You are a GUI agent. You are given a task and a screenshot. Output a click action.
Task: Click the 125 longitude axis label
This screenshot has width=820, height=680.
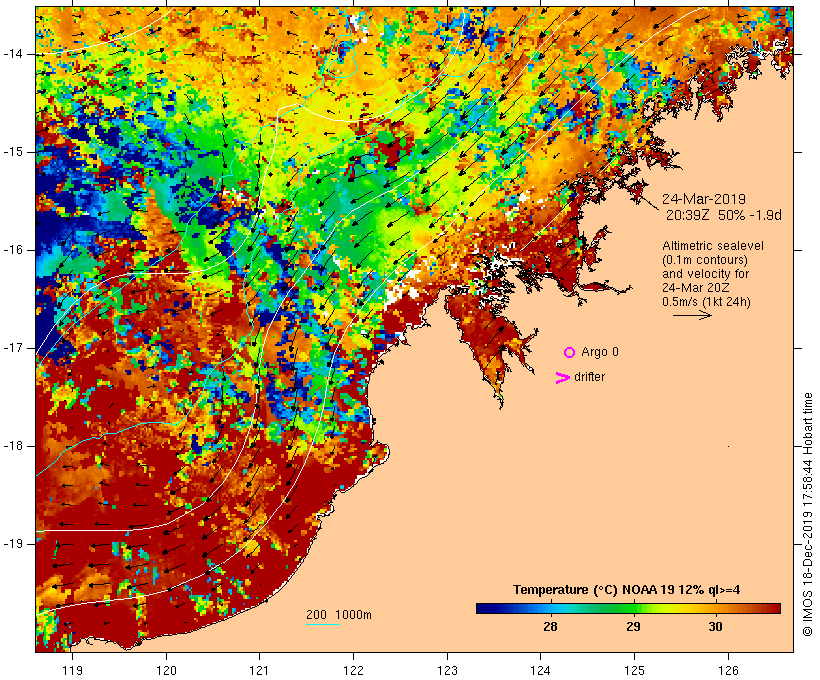pyautogui.click(x=634, y=670)
